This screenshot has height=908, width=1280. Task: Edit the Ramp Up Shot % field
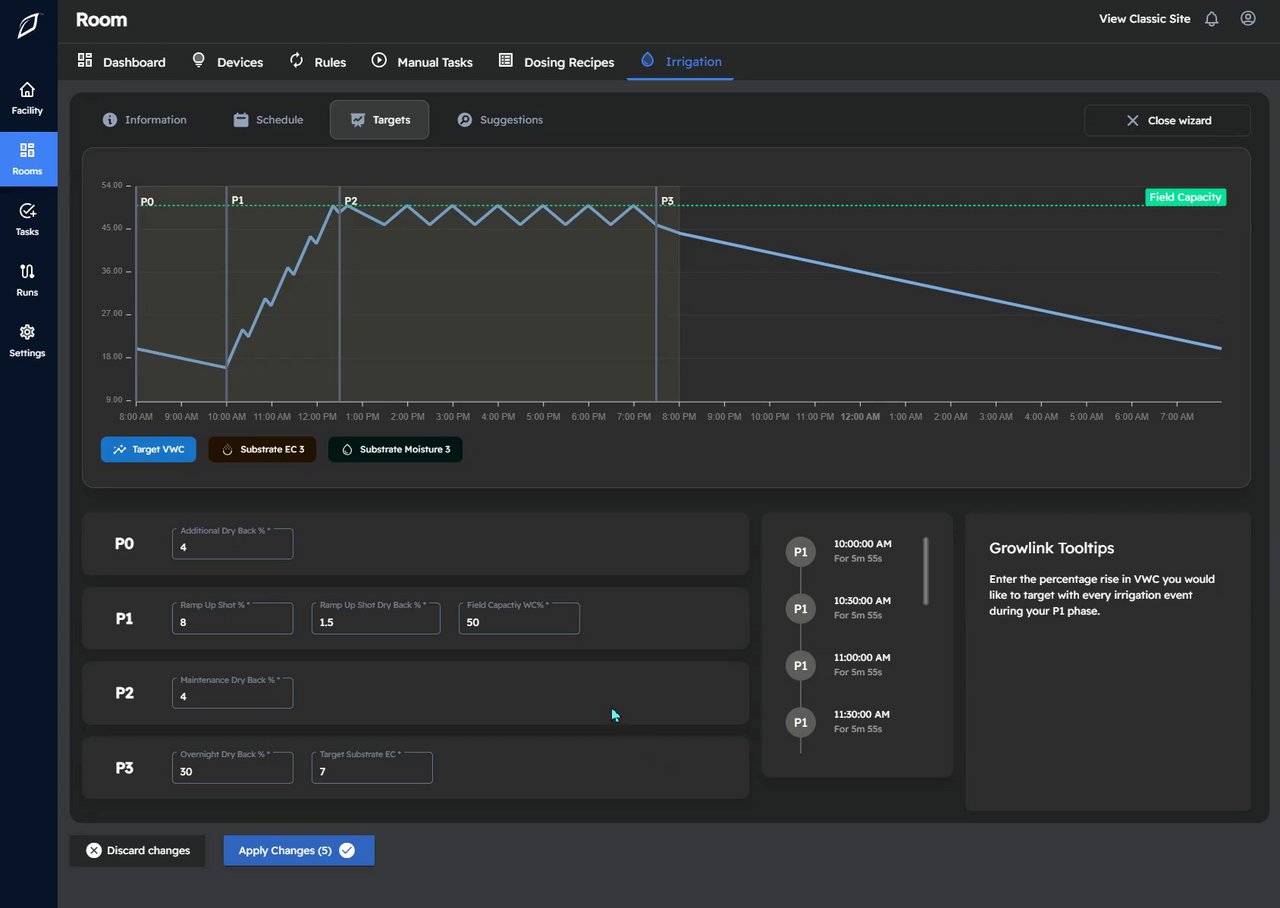pos(232,618)
